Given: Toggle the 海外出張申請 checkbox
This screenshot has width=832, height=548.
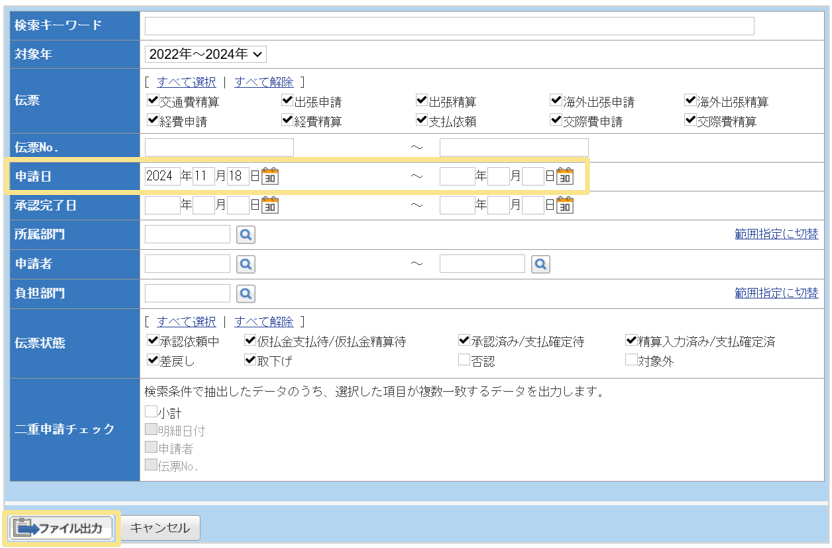Looking at the screenshot, I should tap(555, 101).
